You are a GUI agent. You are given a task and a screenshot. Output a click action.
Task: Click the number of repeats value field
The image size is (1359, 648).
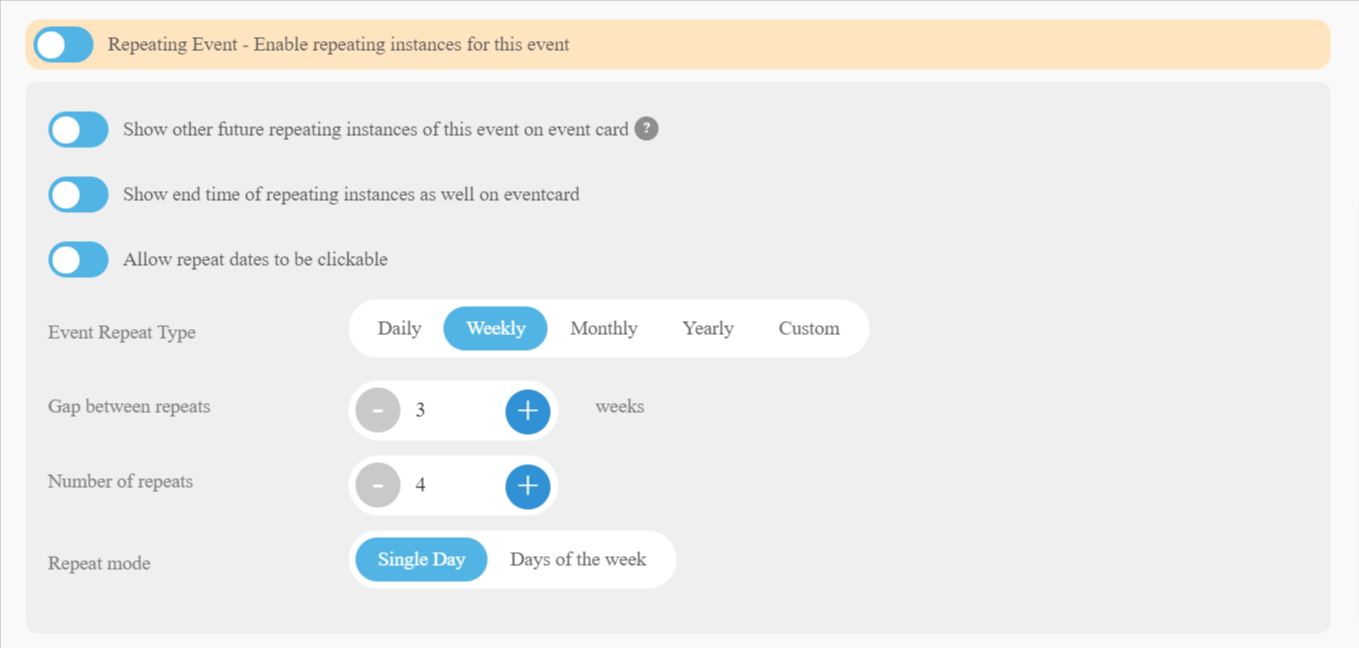(453, 486)
